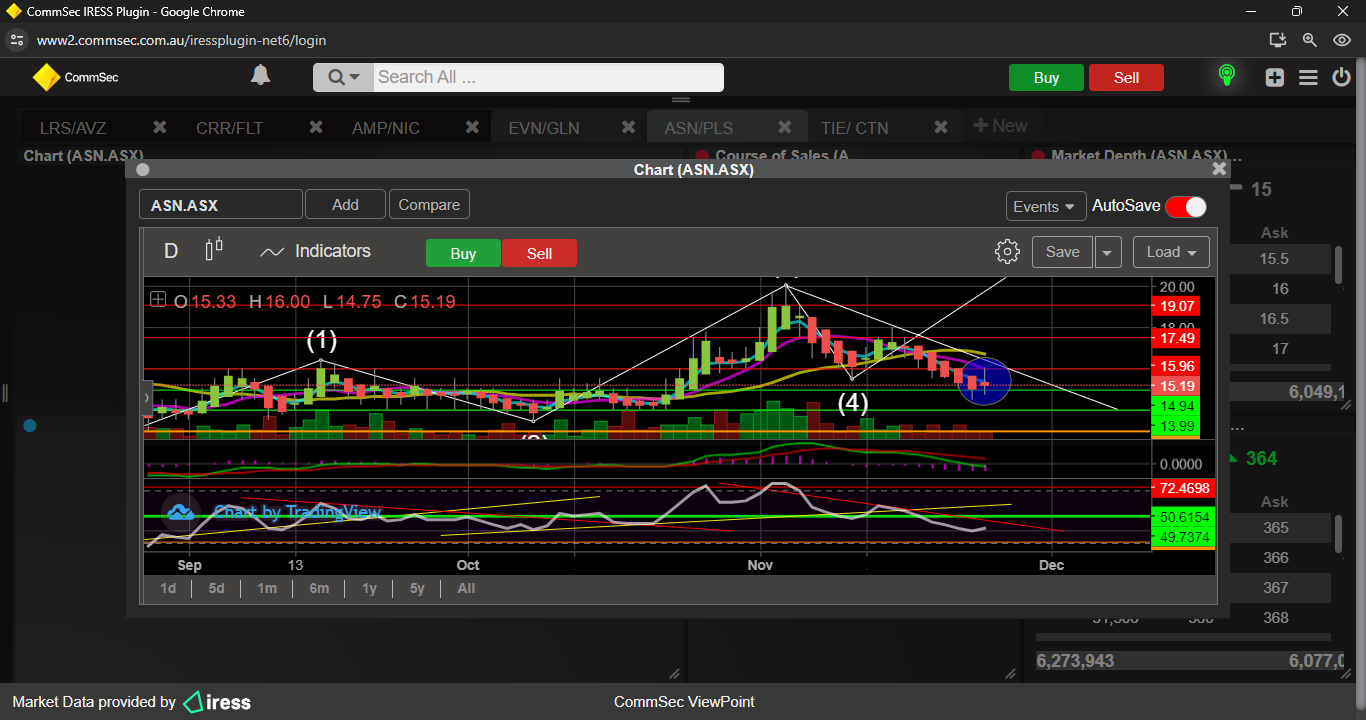
Task: Open the candlestick chart style icon
Action: click(x=214, y=250)
